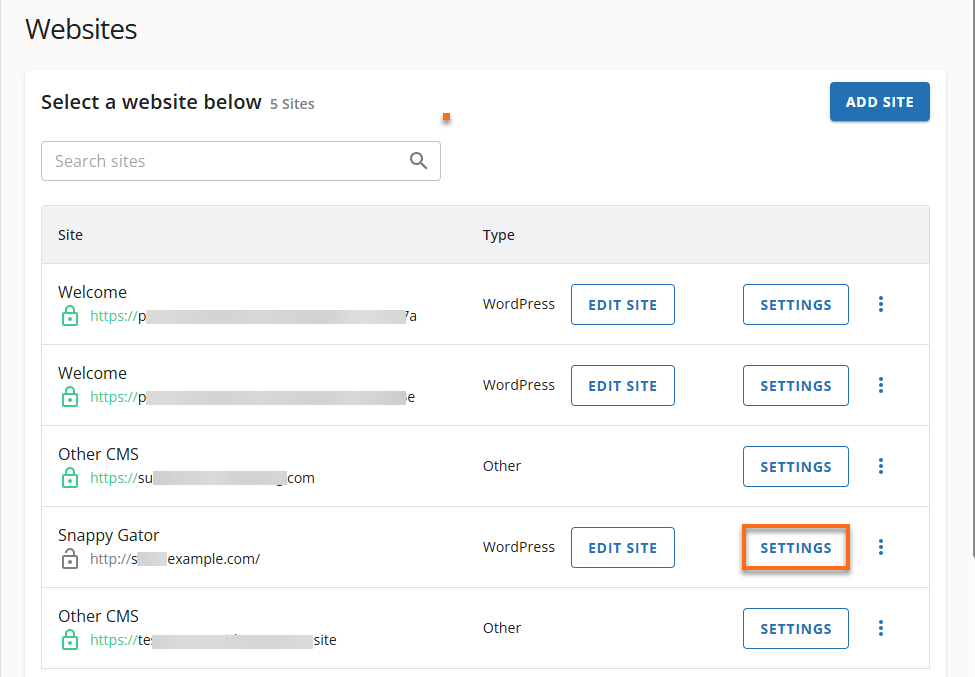Click the green lock icon of the second Welcome site
This screenshot has width=975, height=677.
70,397
